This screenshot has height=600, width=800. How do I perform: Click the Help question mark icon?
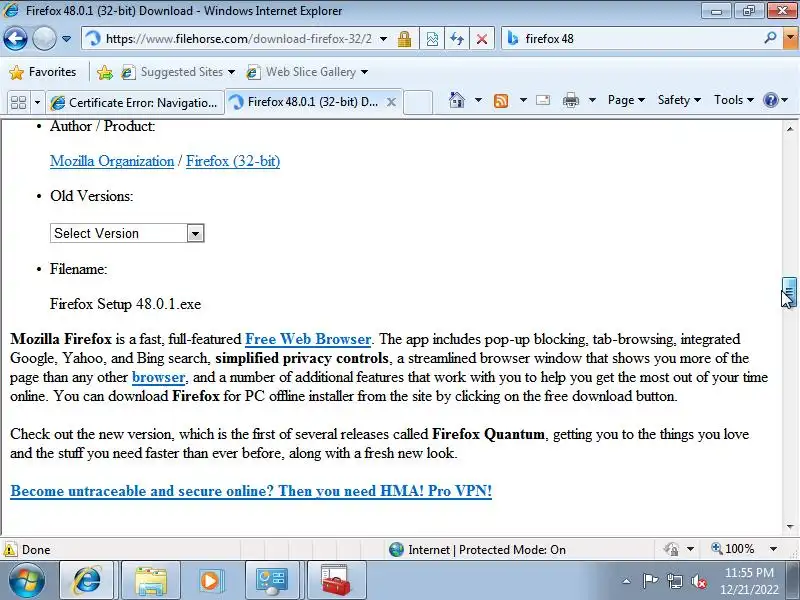pyautogui.click(x=770, y=100)
